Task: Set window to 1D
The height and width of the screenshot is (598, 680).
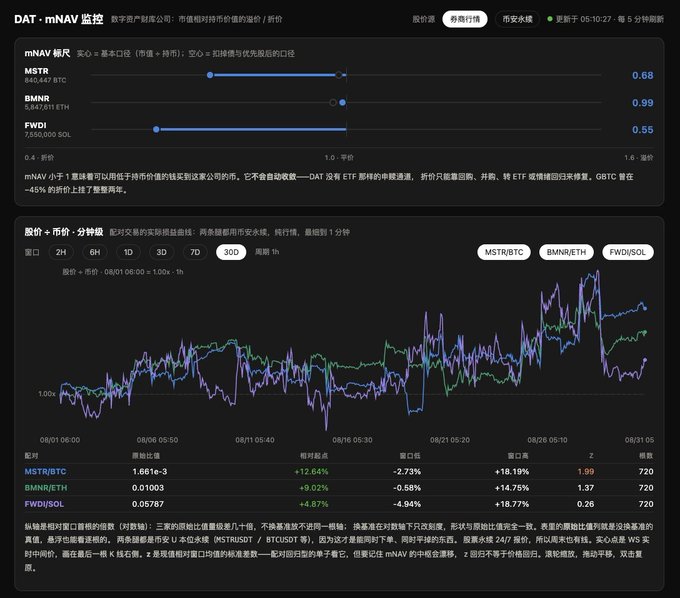Action: [x=128, y=252]
